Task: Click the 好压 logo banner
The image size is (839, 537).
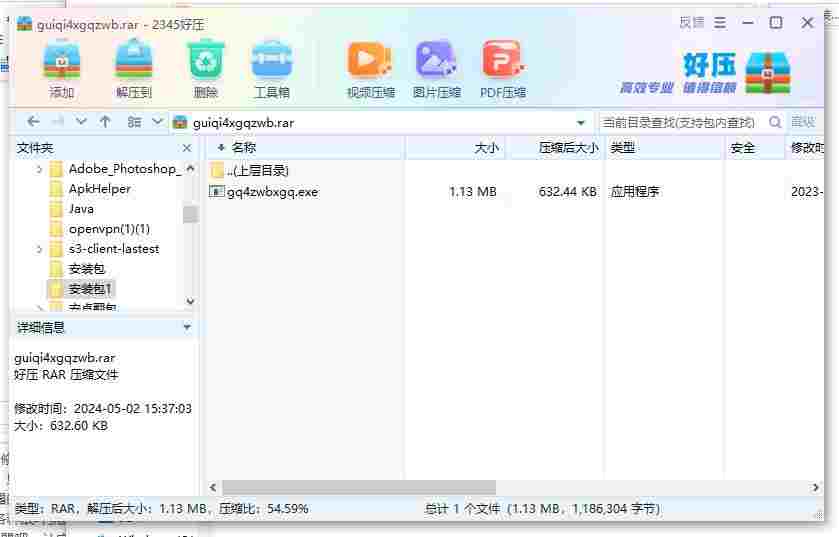Action: click(705, 73)
